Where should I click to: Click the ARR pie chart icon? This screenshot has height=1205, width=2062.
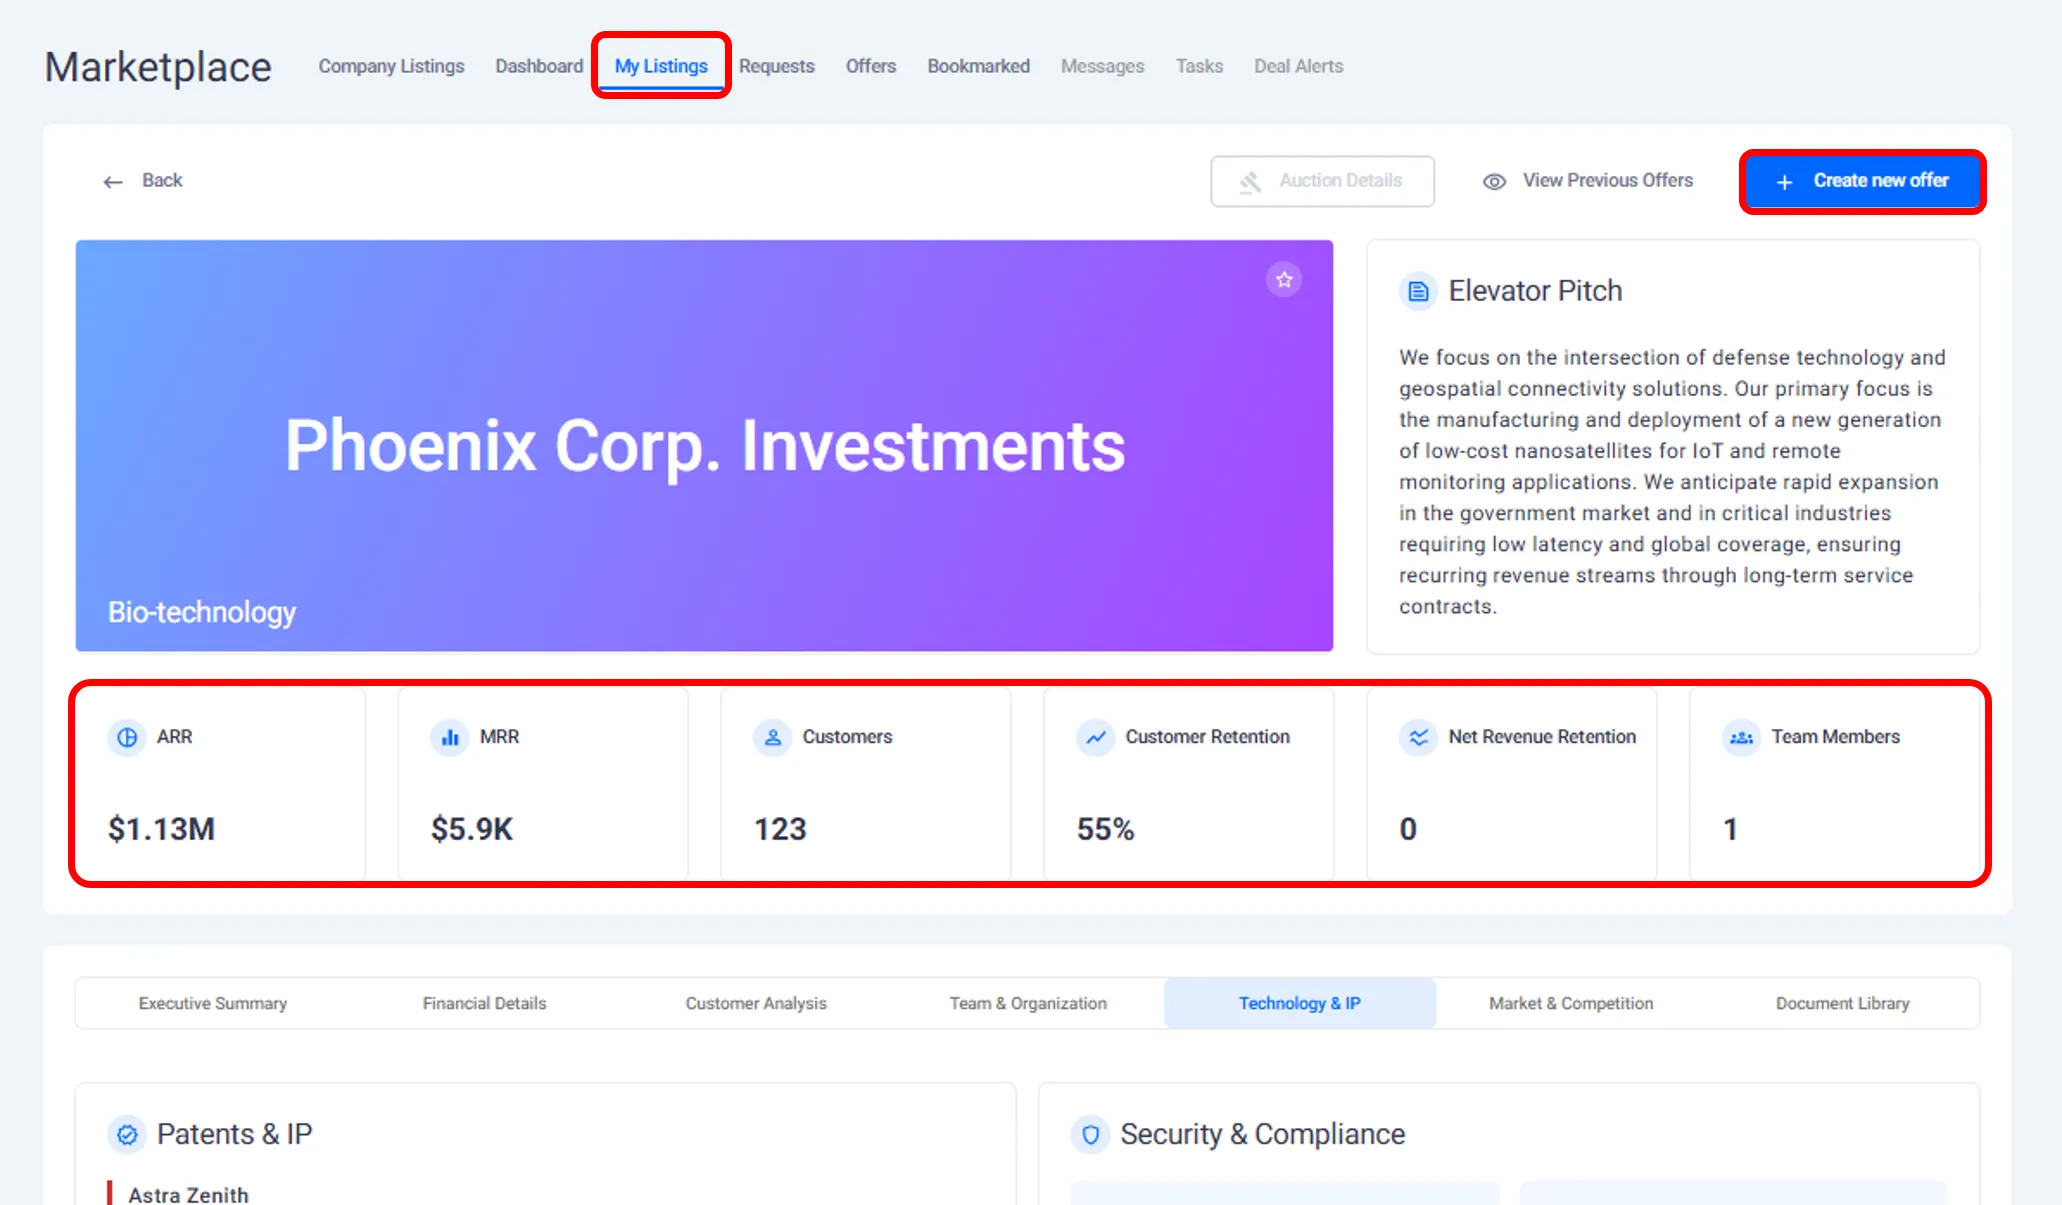coord(127,737)
